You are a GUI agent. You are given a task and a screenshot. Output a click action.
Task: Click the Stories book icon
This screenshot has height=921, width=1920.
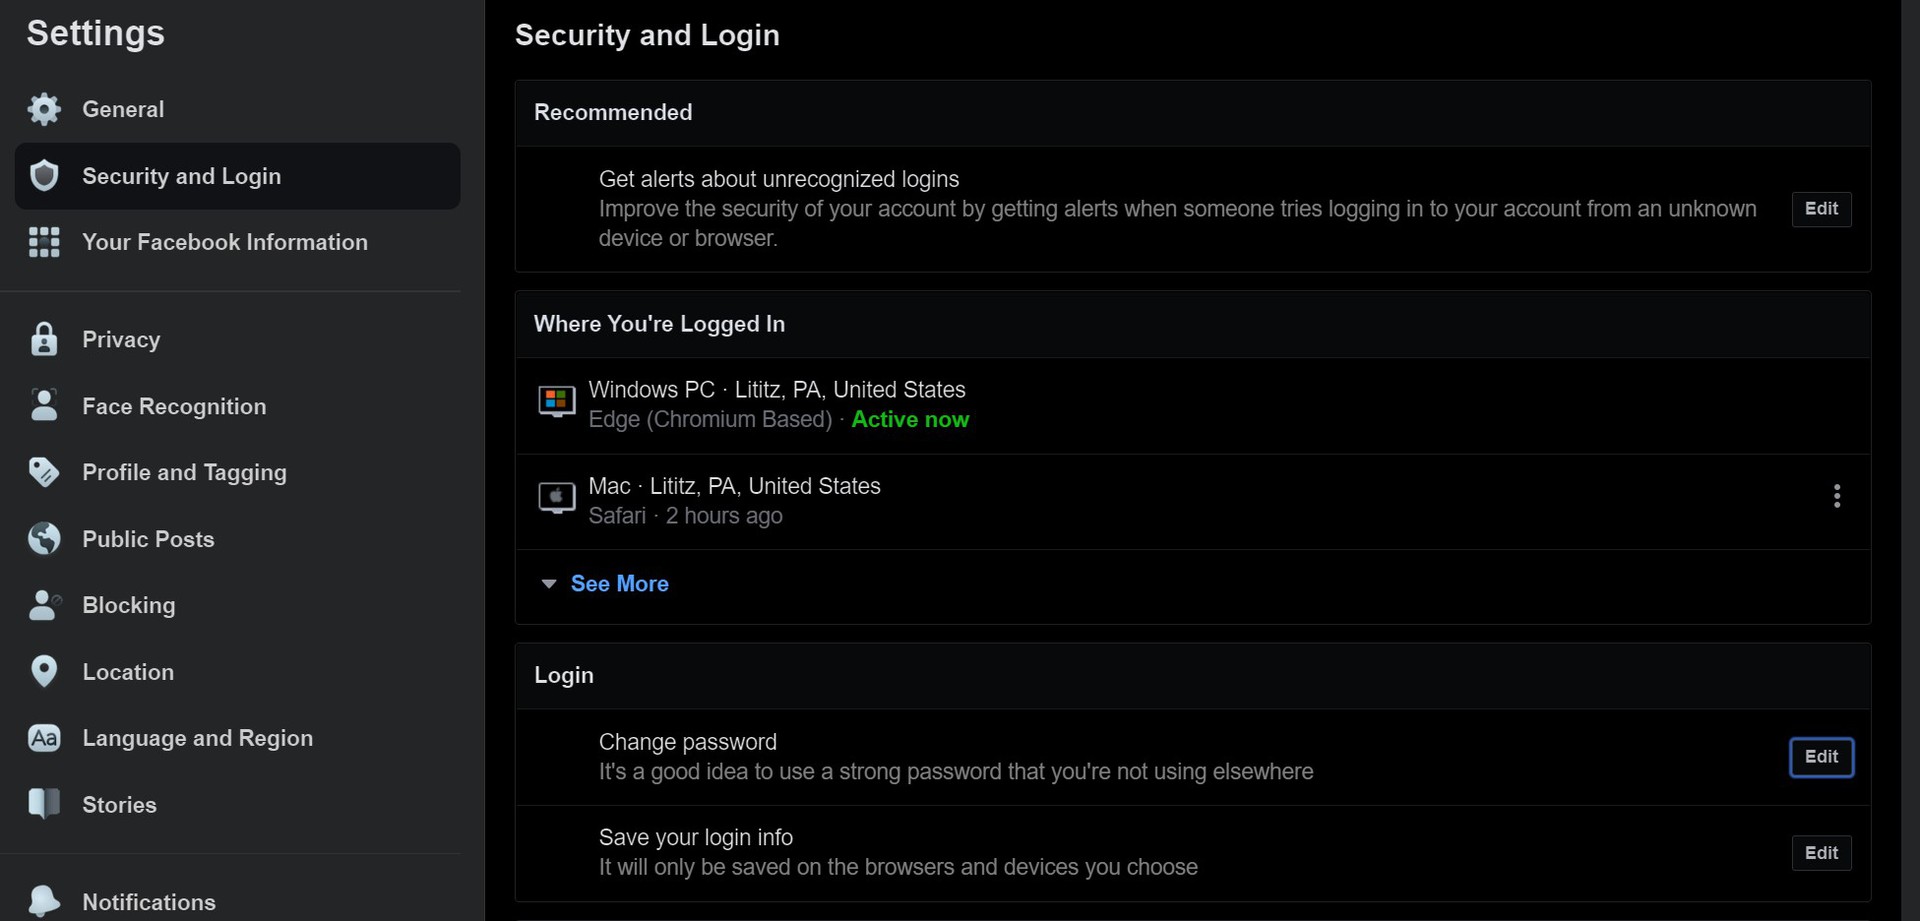tap(44, 804)
